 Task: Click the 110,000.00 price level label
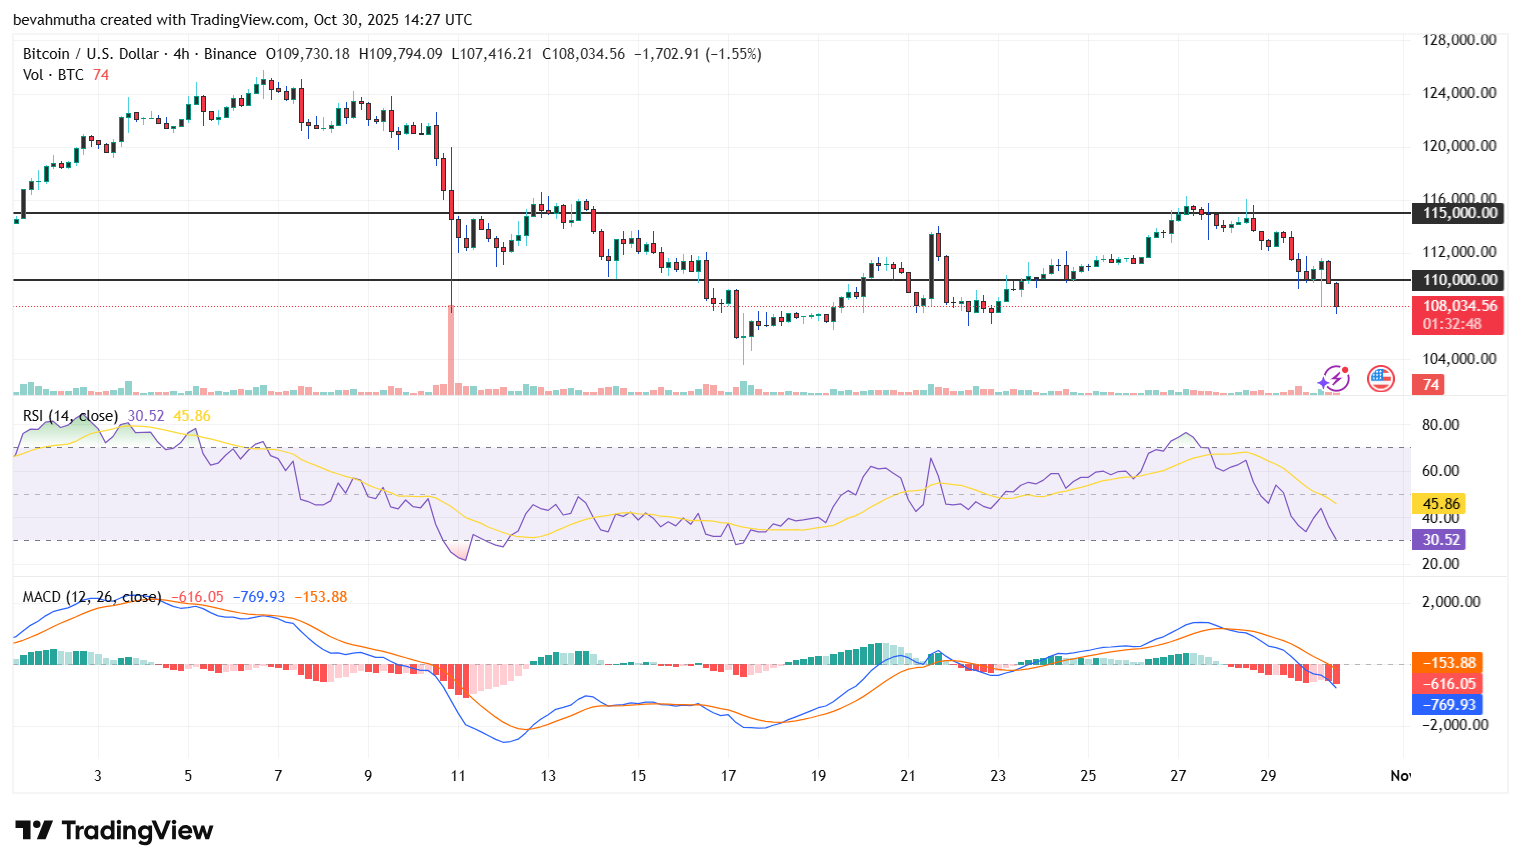click(1456, 280)
